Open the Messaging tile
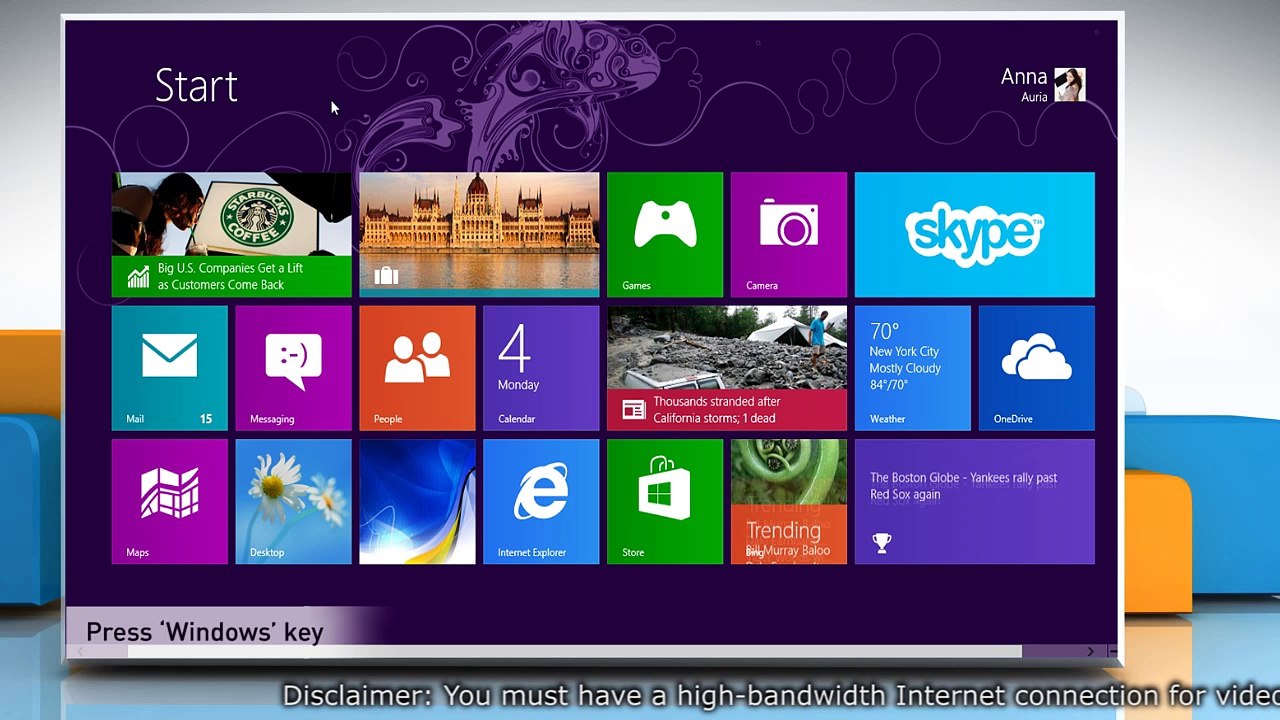Screen dimensions: 1280x720 tap(294, 368)
